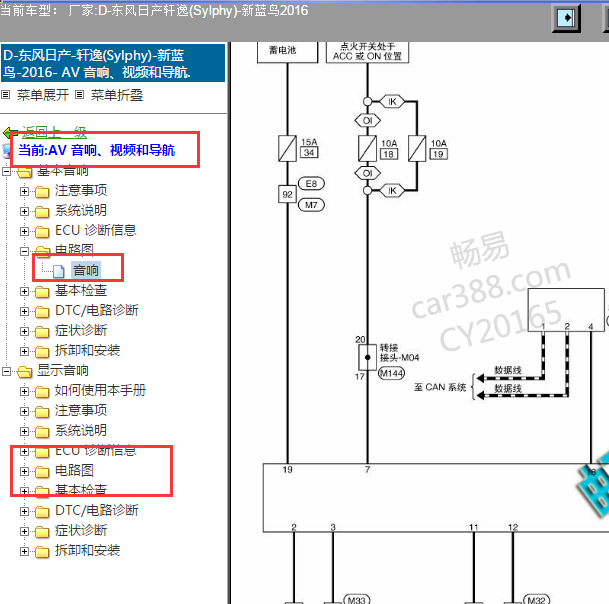The width and height of the screenshot is (609, 604).
Task: Select the 显示音响 folder label
Action: click(x=63, y=370)
